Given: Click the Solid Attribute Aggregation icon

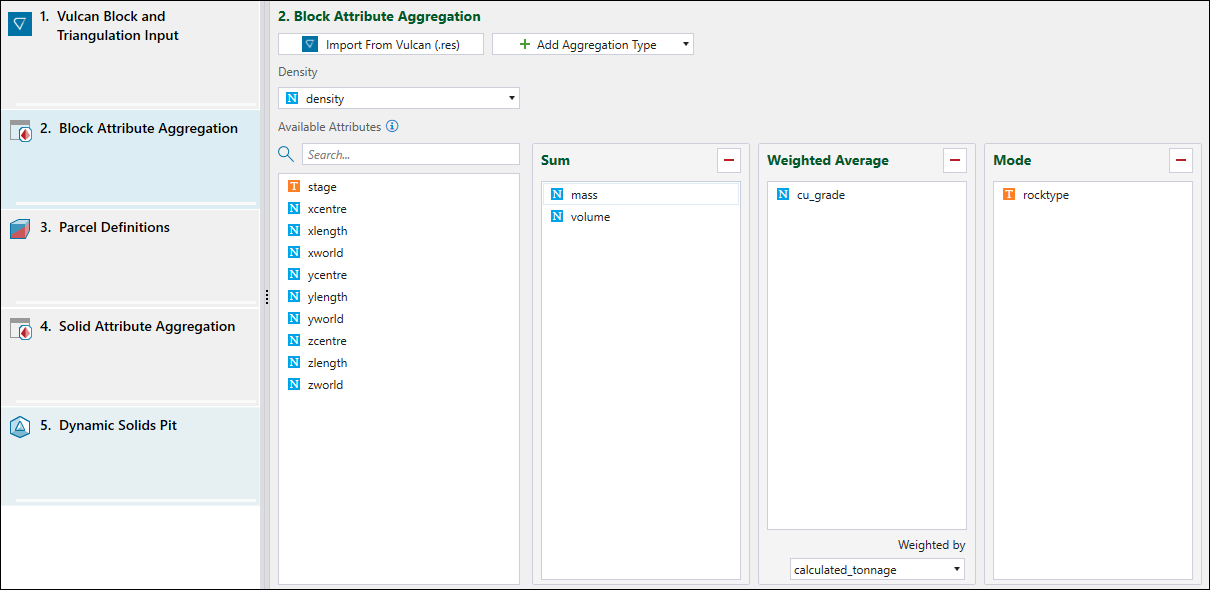Looking at the screenshot, I should pos(21,328).
